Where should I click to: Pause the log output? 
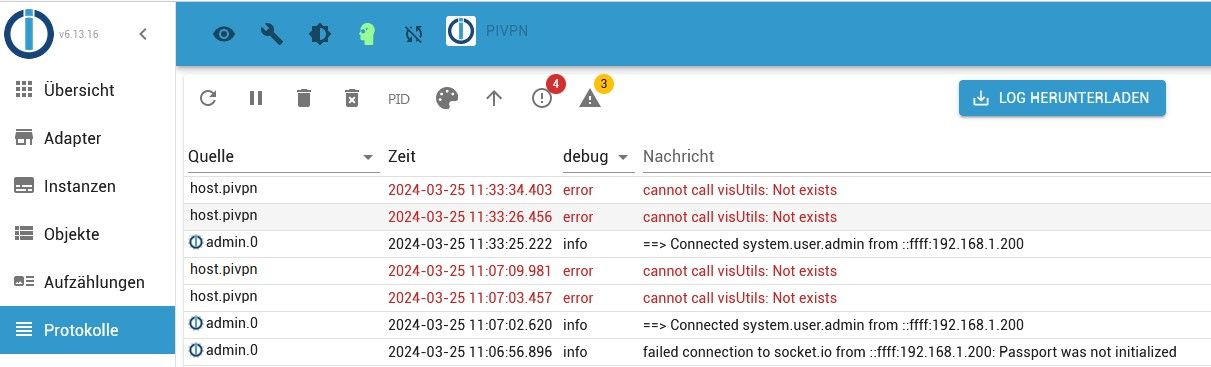tap(256, 98)
